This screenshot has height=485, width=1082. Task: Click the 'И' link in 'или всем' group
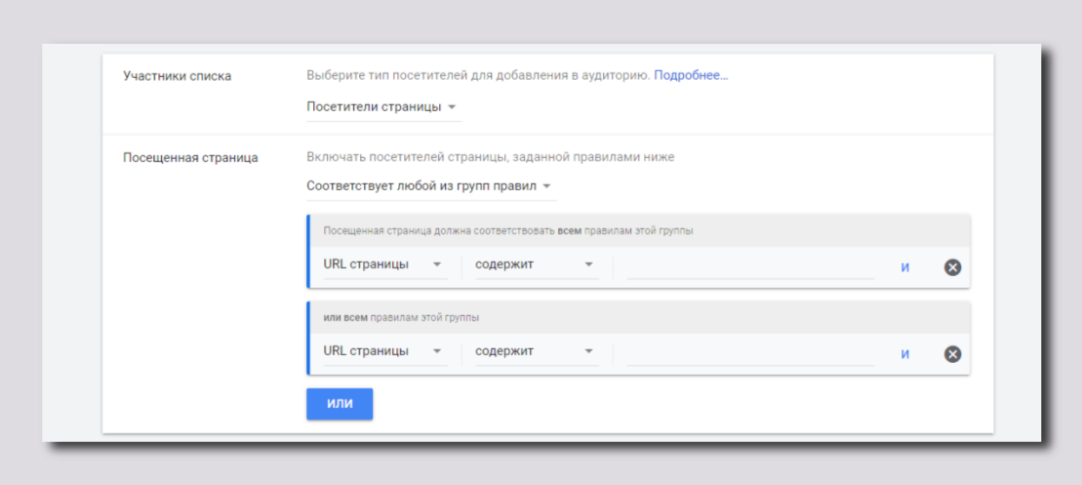click(905, 354)
